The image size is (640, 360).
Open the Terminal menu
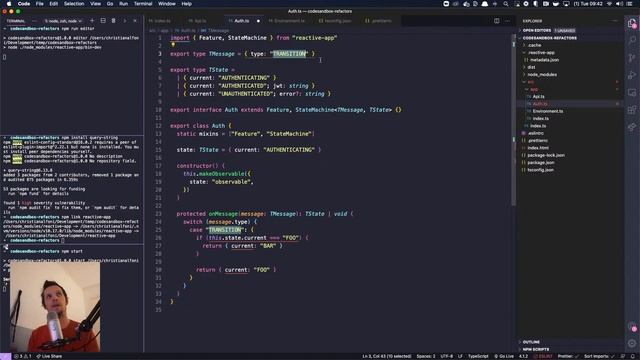pyautogui.click(x=143, y=4)
